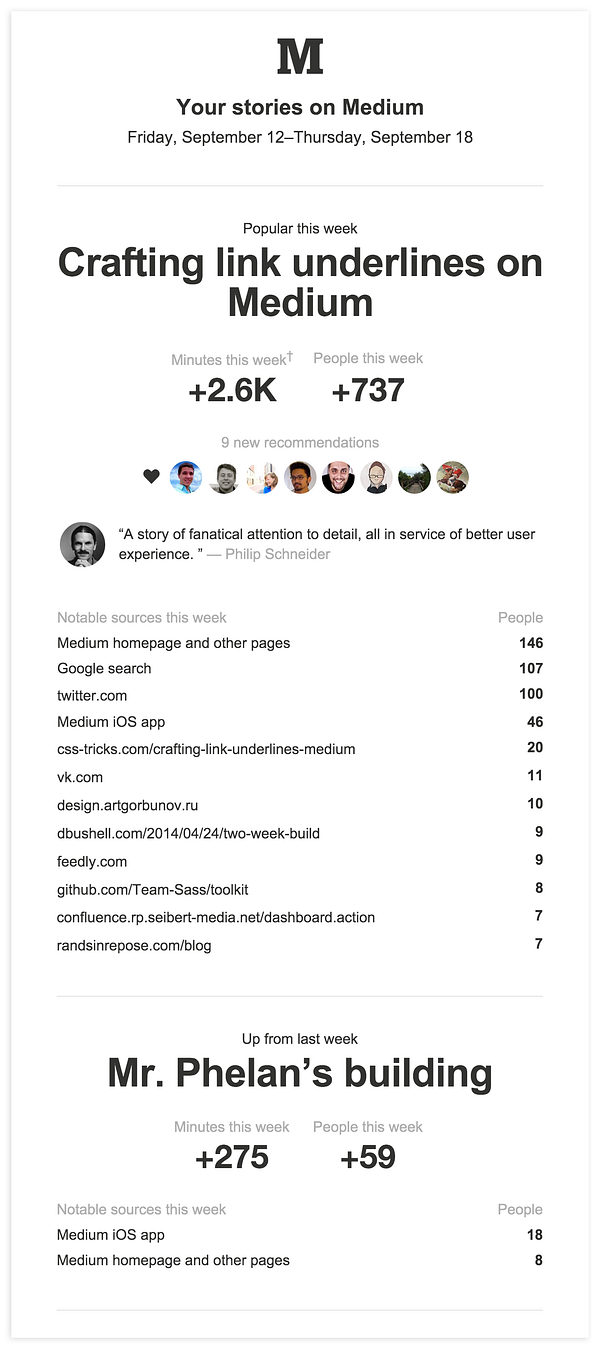Click the randsinrepose.com/blog source link
This screenshot has width=600, height=1349.
coord(134,945)
